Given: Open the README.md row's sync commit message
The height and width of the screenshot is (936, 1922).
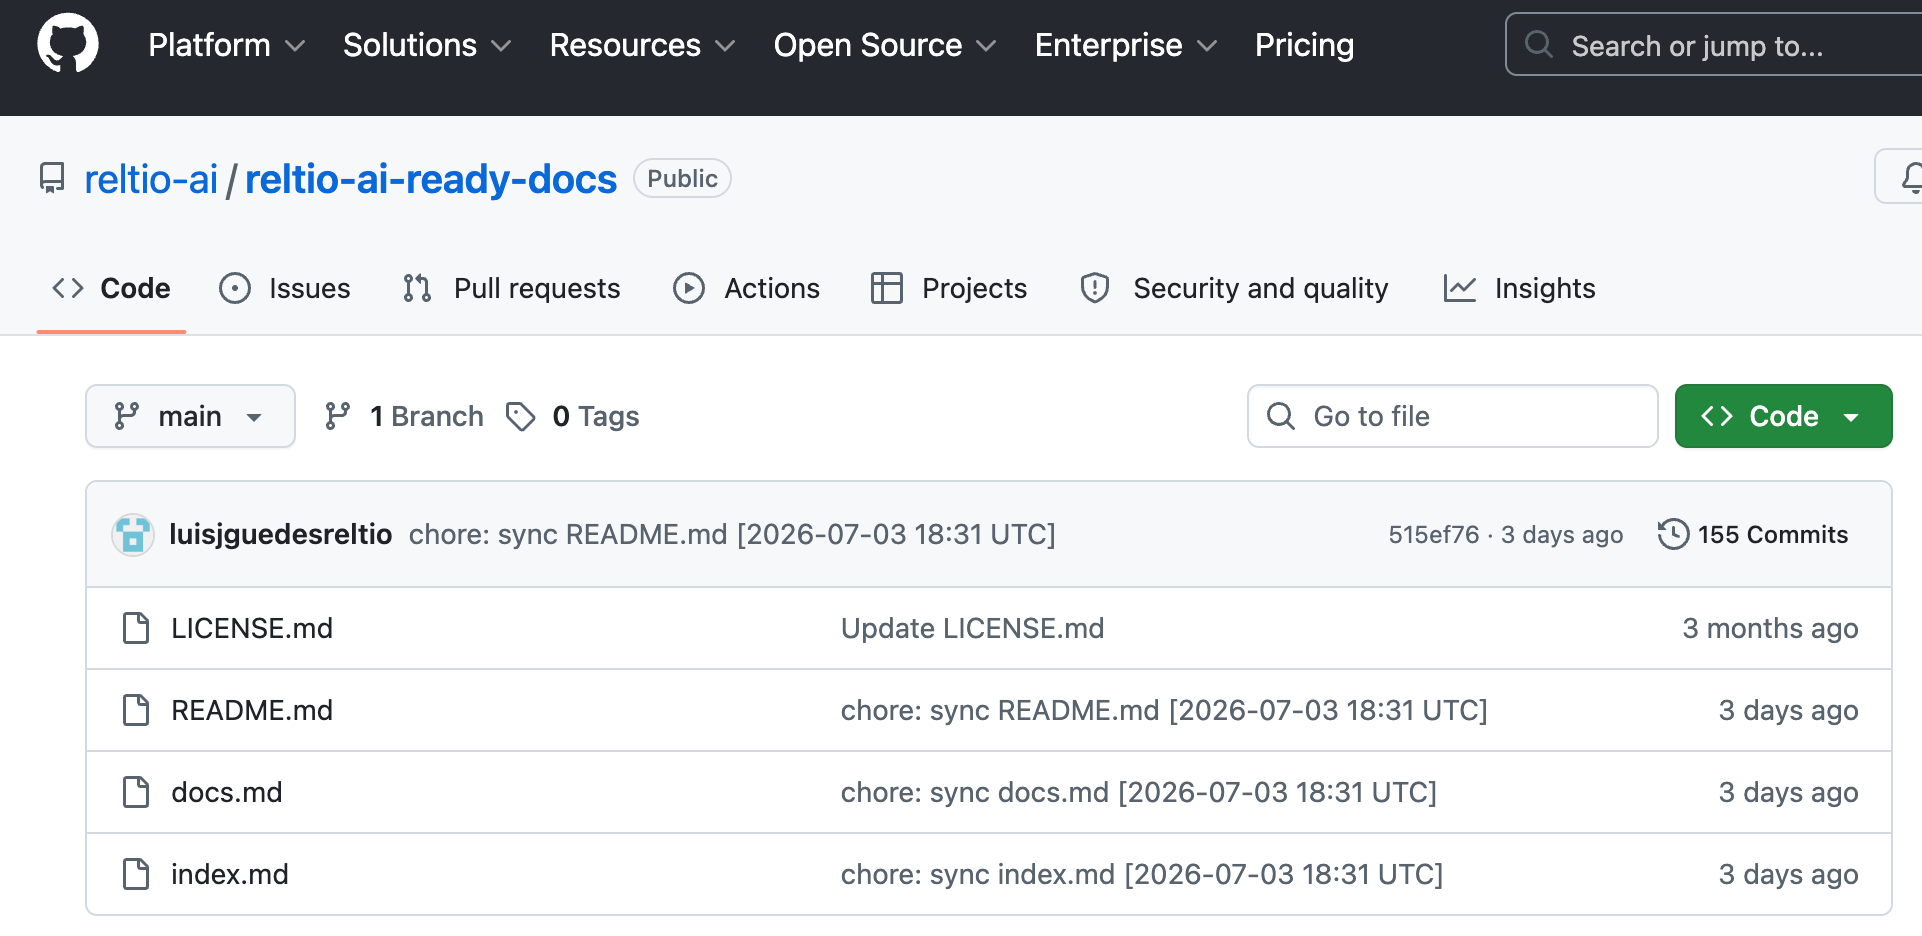Looking at the screenshot, I should [1164, 710].
